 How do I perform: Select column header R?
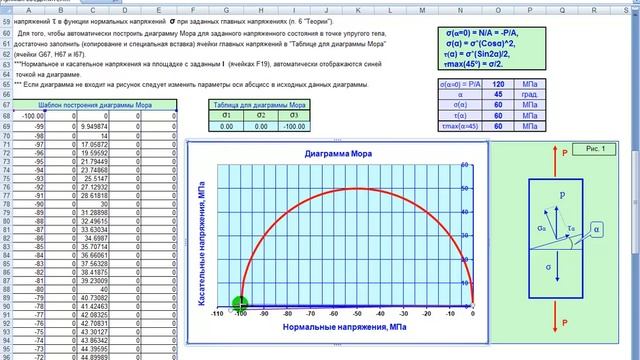click(x=594, y=11)
